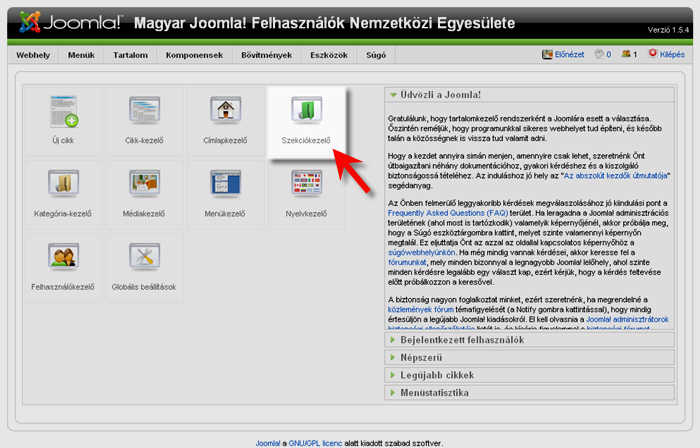Open the Globális beállítások tools icon
The image size is (700, 448).
(x=144, y=256)
